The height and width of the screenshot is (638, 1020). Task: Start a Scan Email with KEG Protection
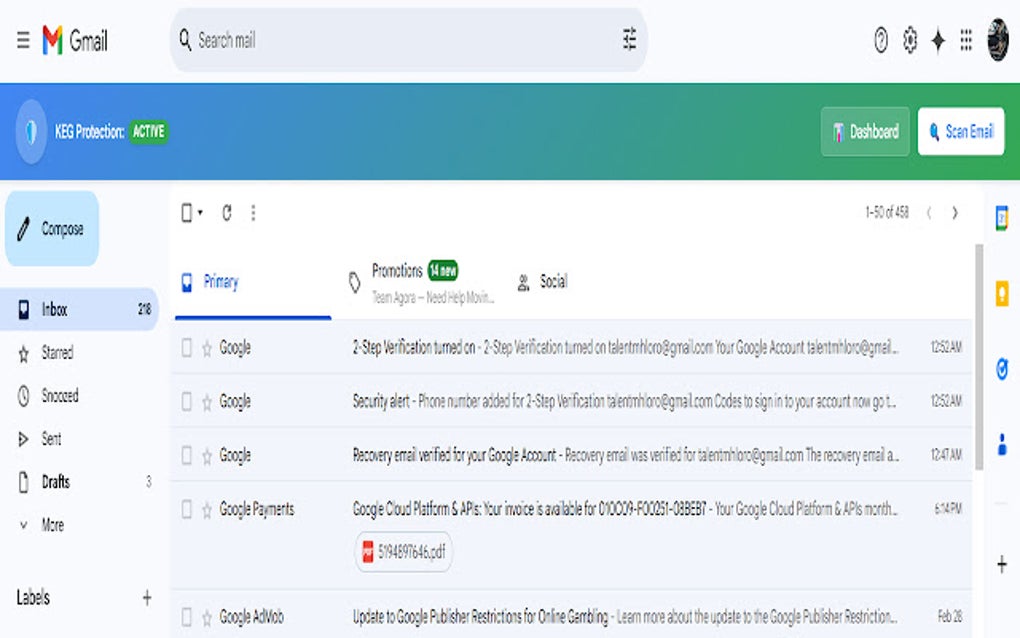pyautogui.click(x=961, y=132)
